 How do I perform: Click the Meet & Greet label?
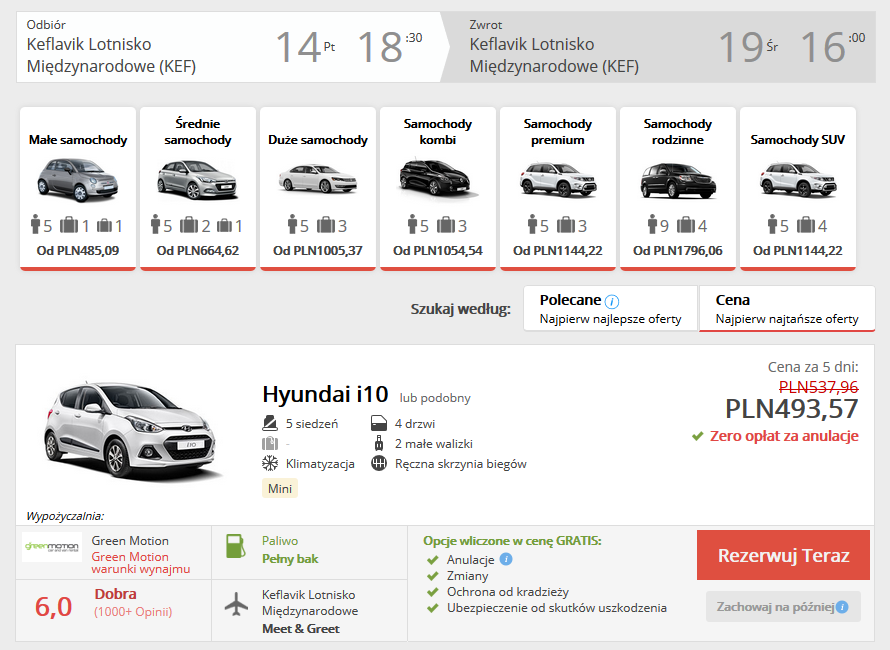click(301, 629)
